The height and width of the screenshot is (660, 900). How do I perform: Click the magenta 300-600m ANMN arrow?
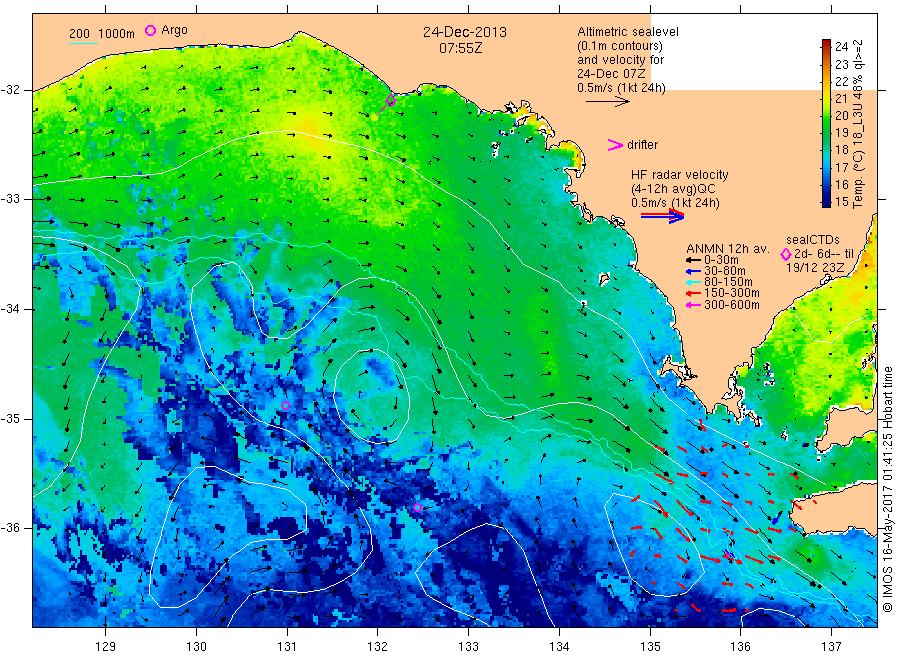click(693, 305)
